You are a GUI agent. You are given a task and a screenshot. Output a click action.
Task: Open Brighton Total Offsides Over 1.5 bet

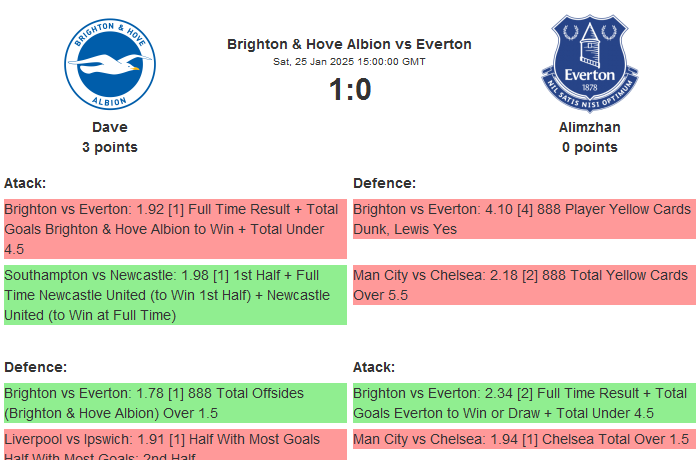click(x=175, y=403)
